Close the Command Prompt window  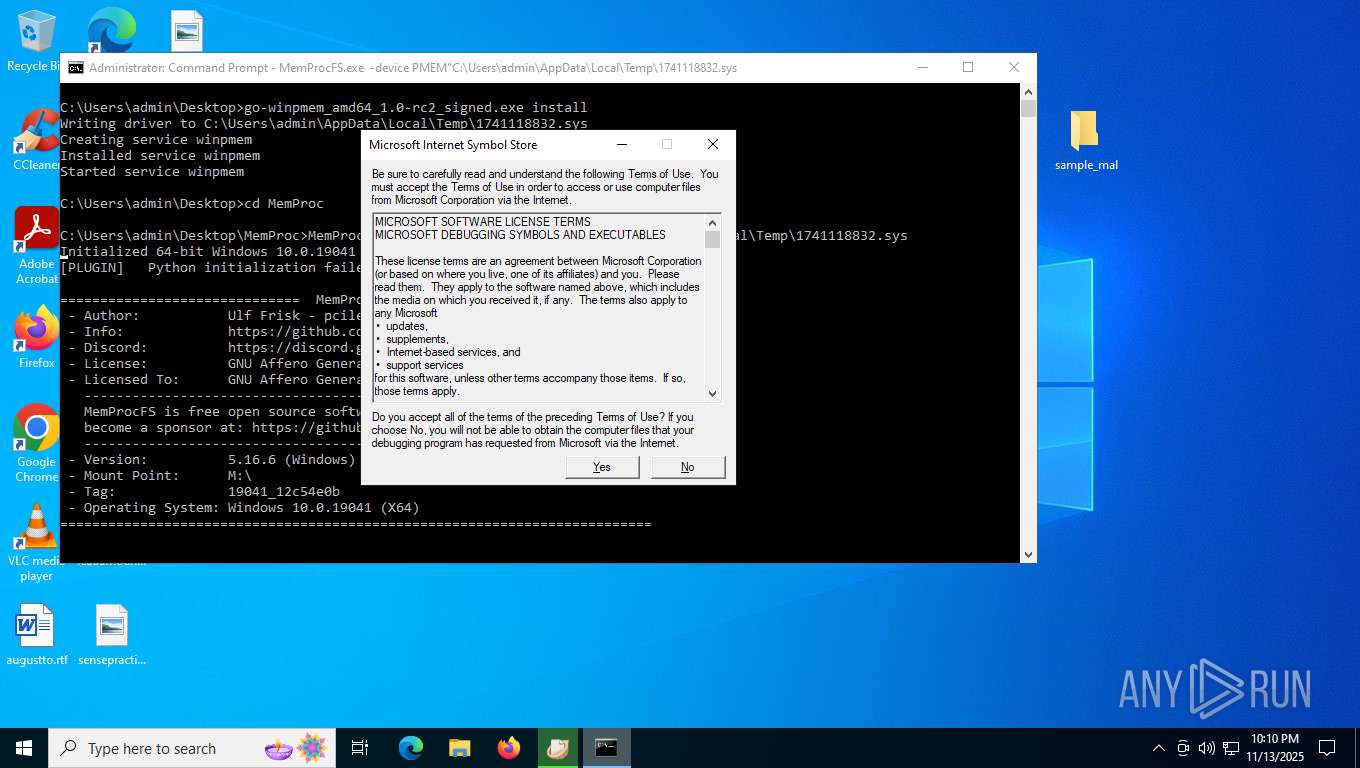click(x=1013, y=67)
